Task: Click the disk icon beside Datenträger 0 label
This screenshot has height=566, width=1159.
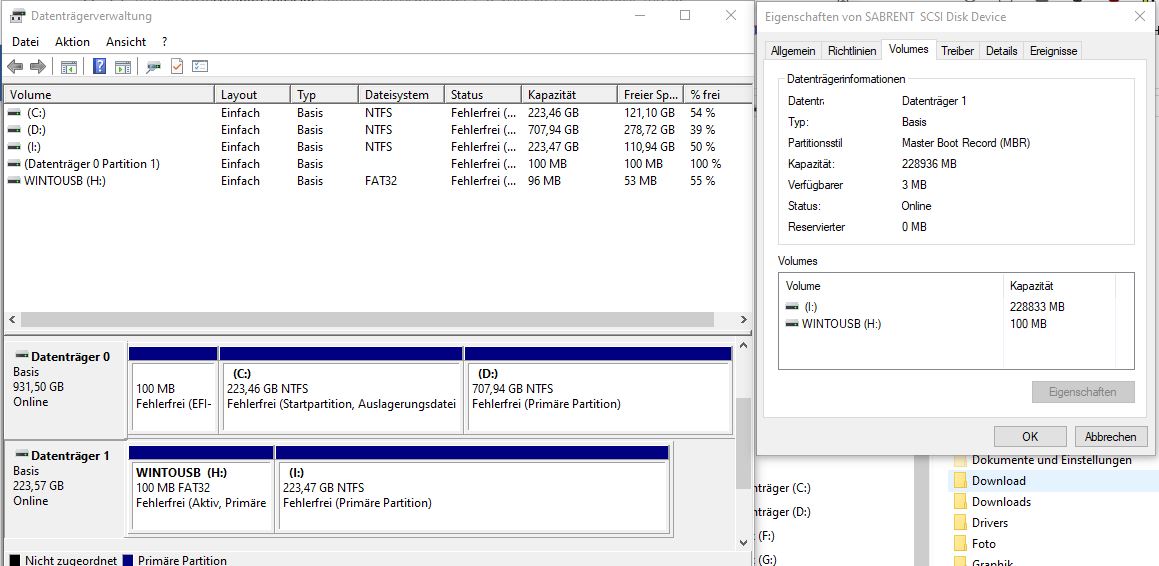Action: (21, 356)
